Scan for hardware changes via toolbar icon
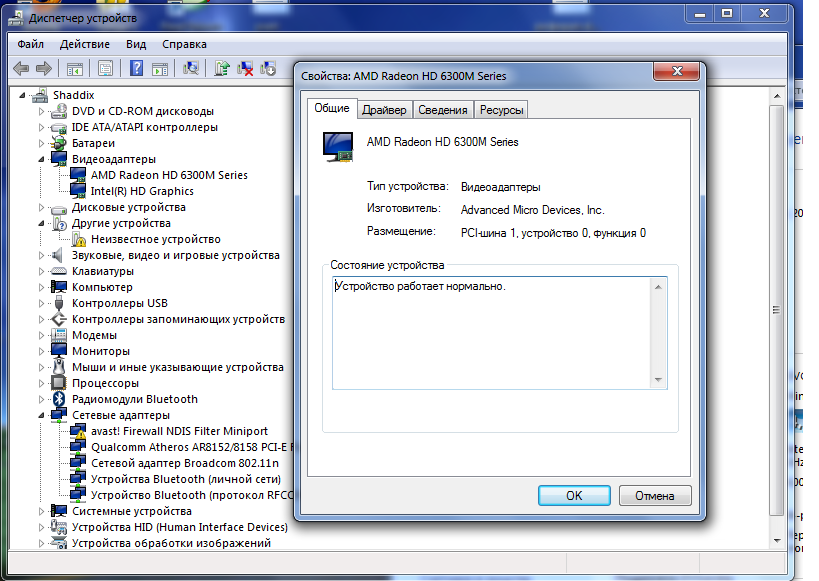This screenshot has width=819, height=581. [x=191, y=68]
